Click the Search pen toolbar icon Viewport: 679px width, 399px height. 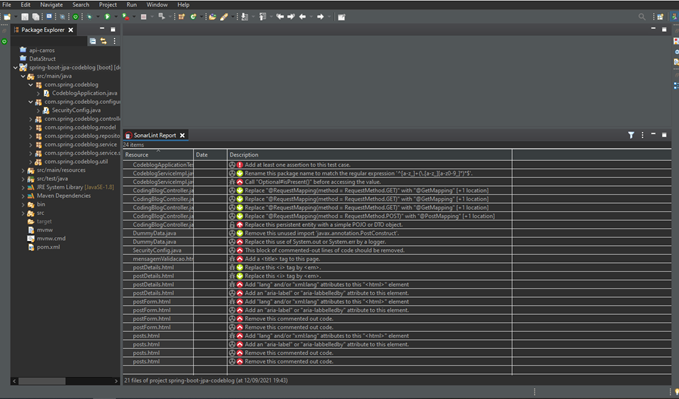click(x=224, y=17)
